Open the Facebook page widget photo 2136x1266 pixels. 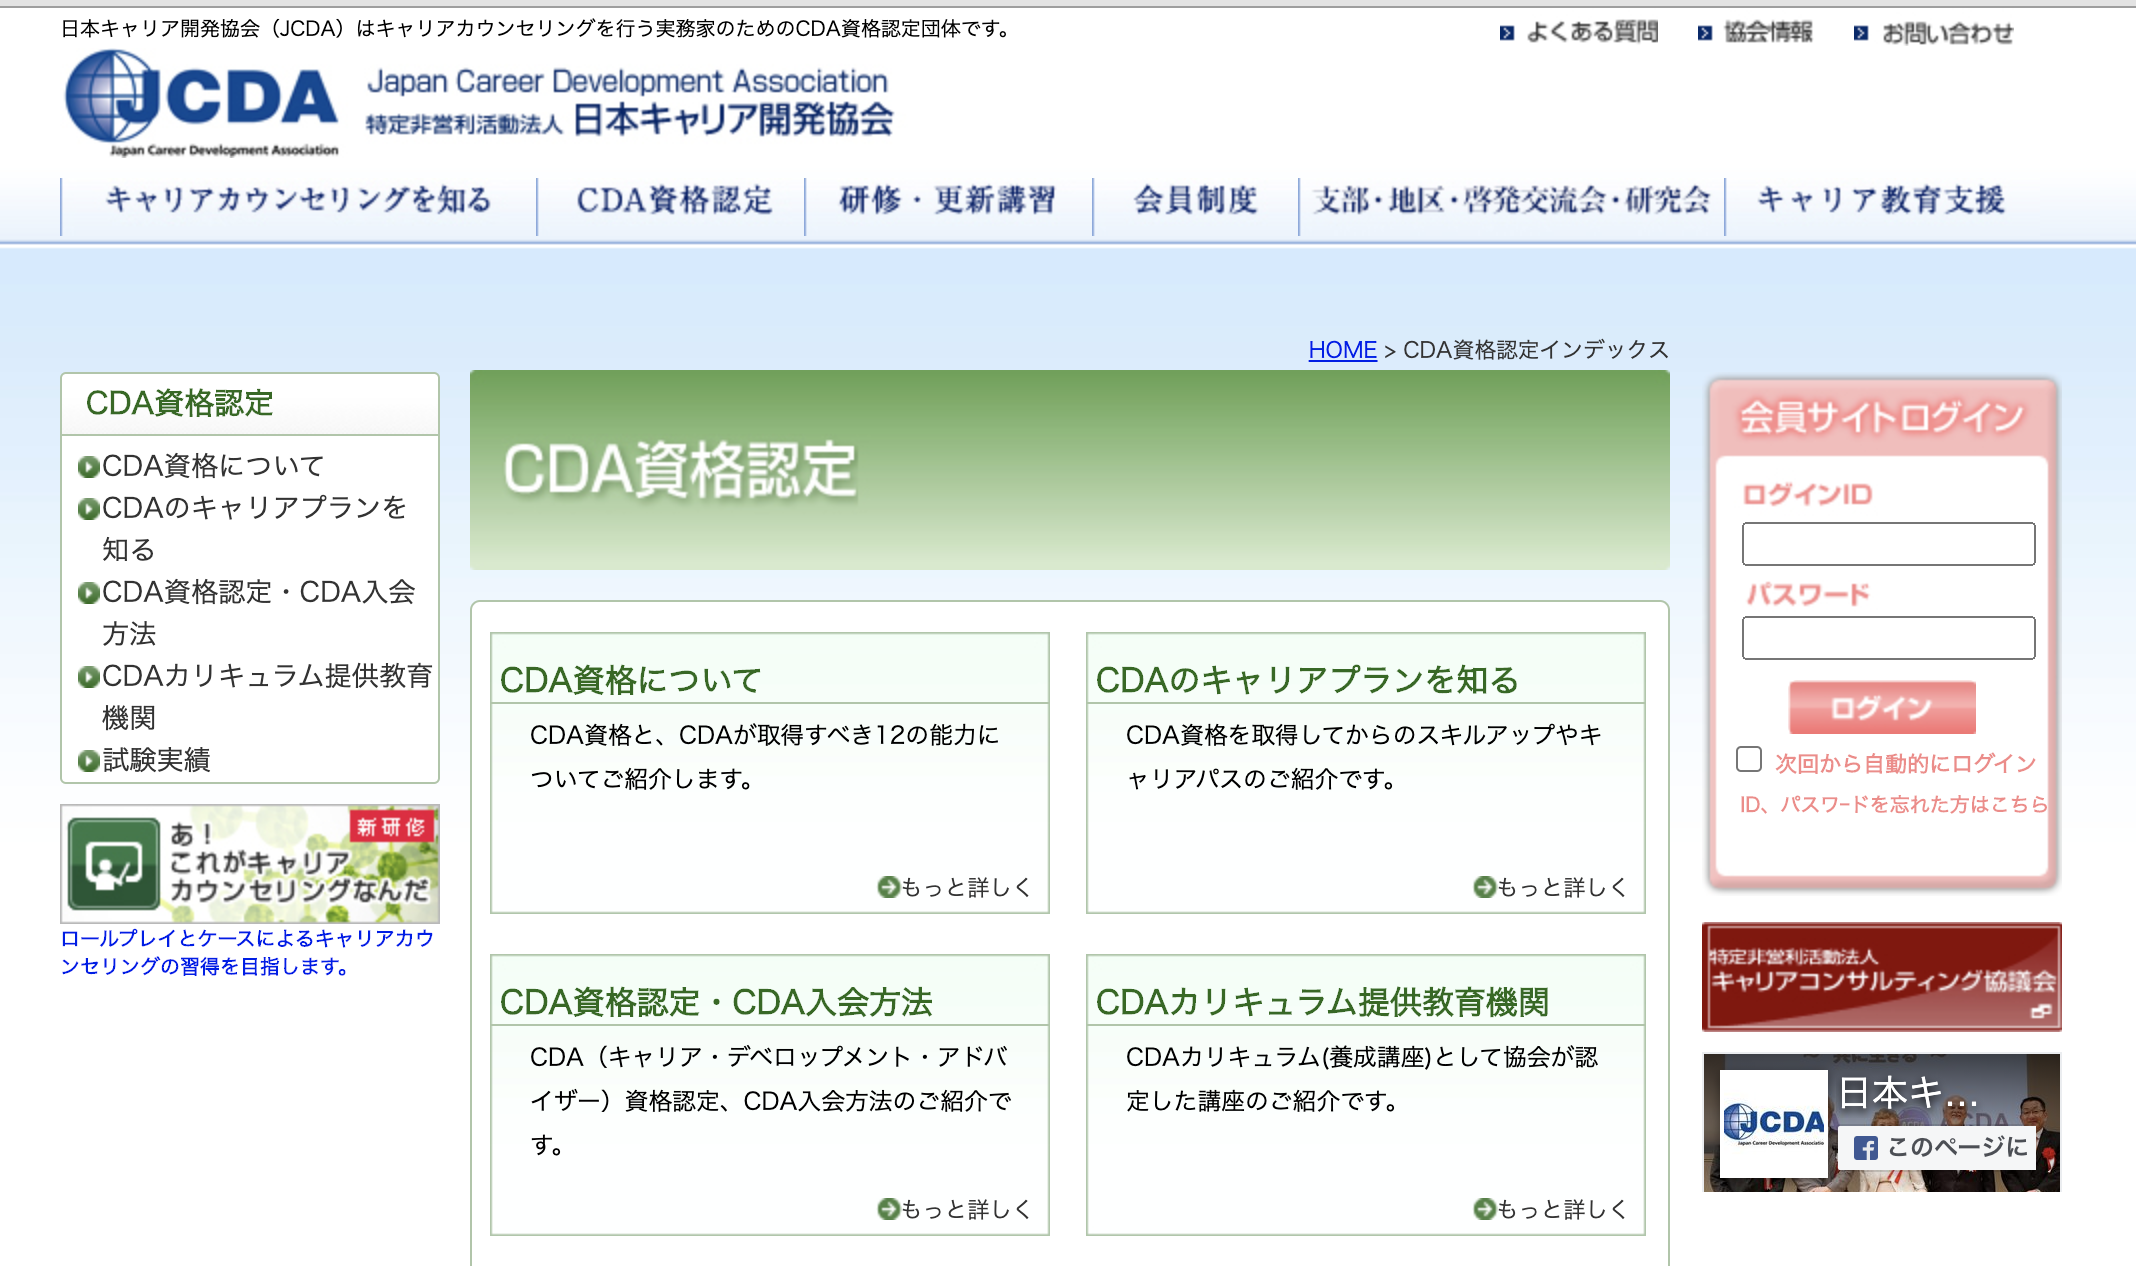[1881, 1122]
